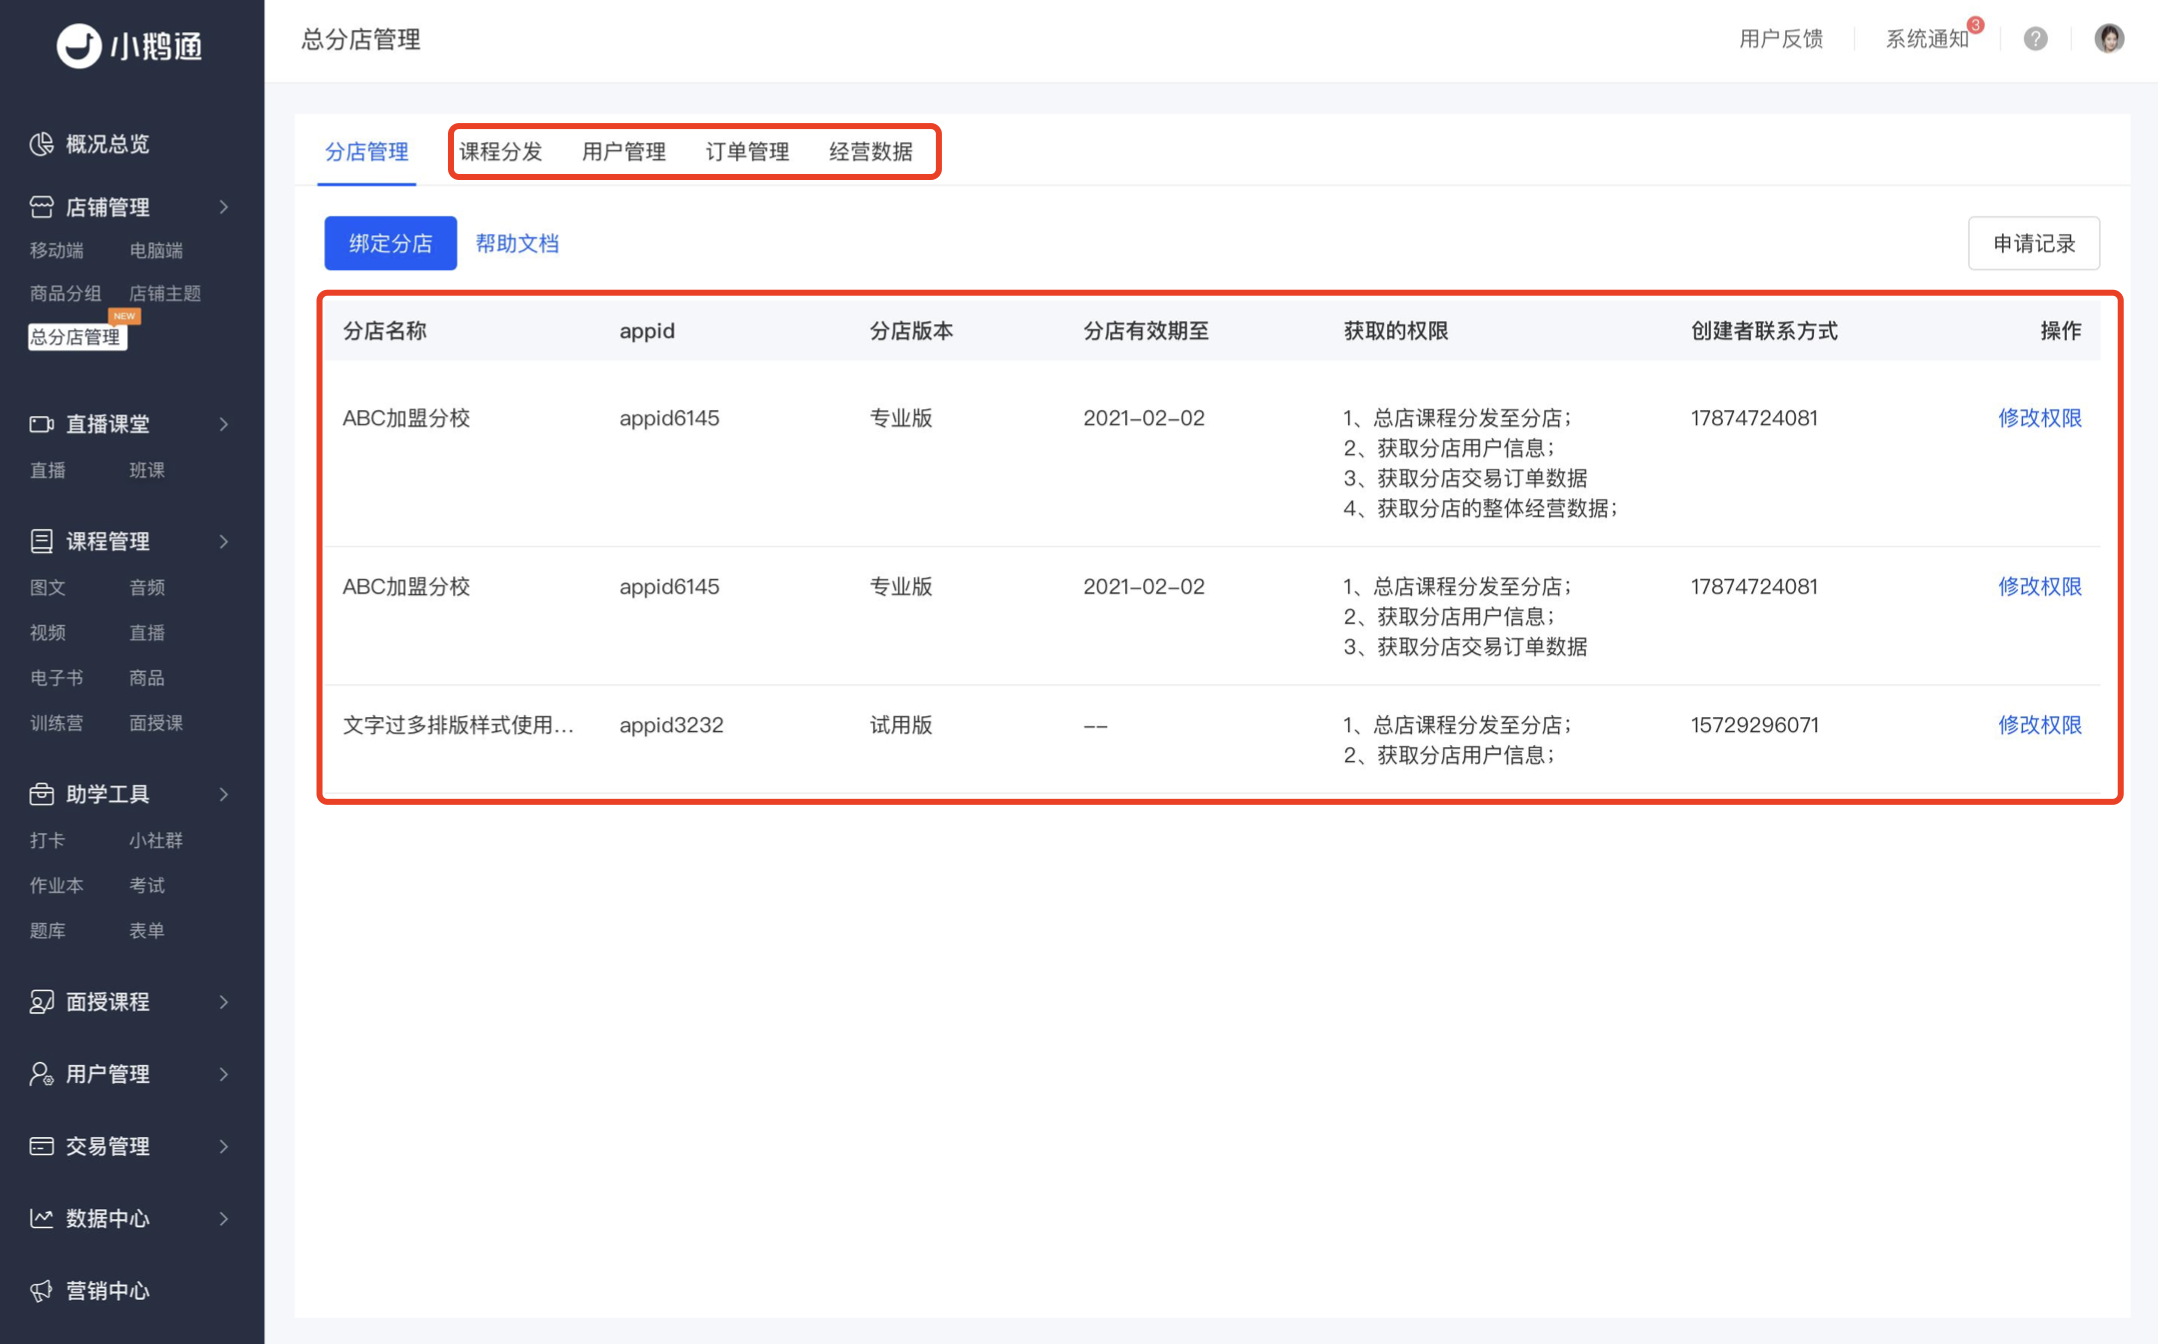Open 班课 under 直播课堂
Screen dimensions: 2158x1344
coord(147,470)
